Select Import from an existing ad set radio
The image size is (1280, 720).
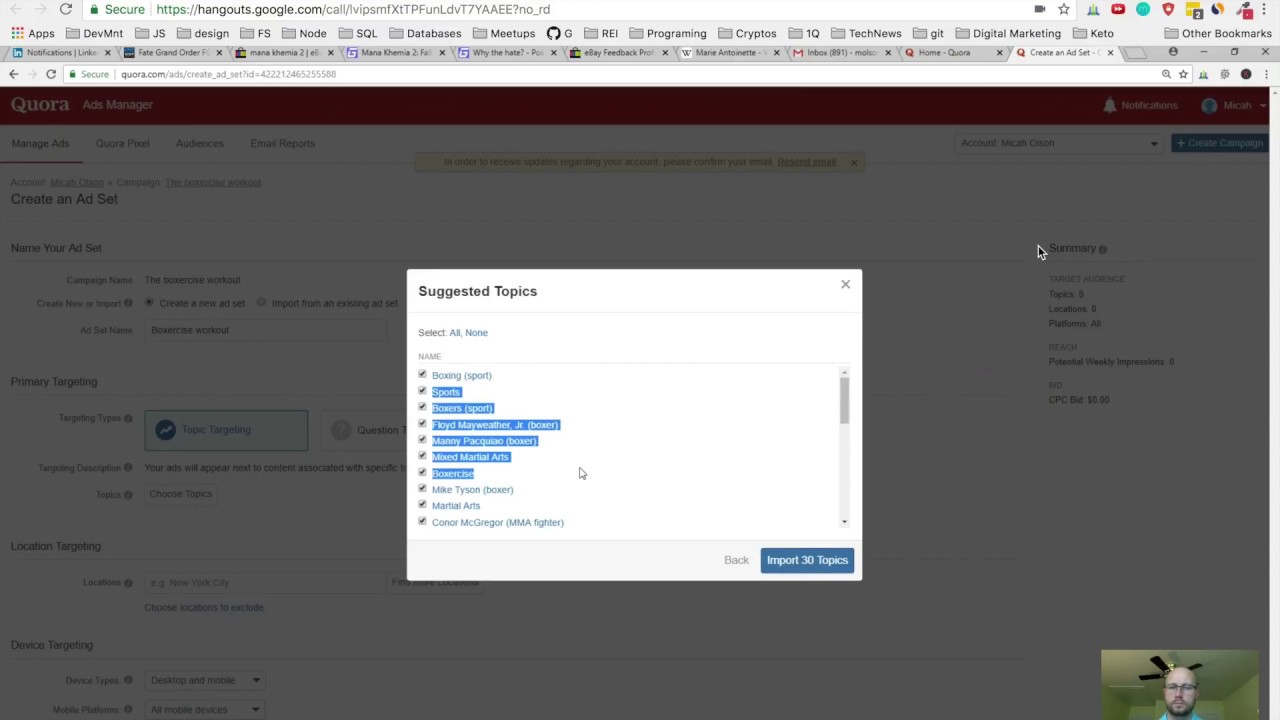[261, 302]
